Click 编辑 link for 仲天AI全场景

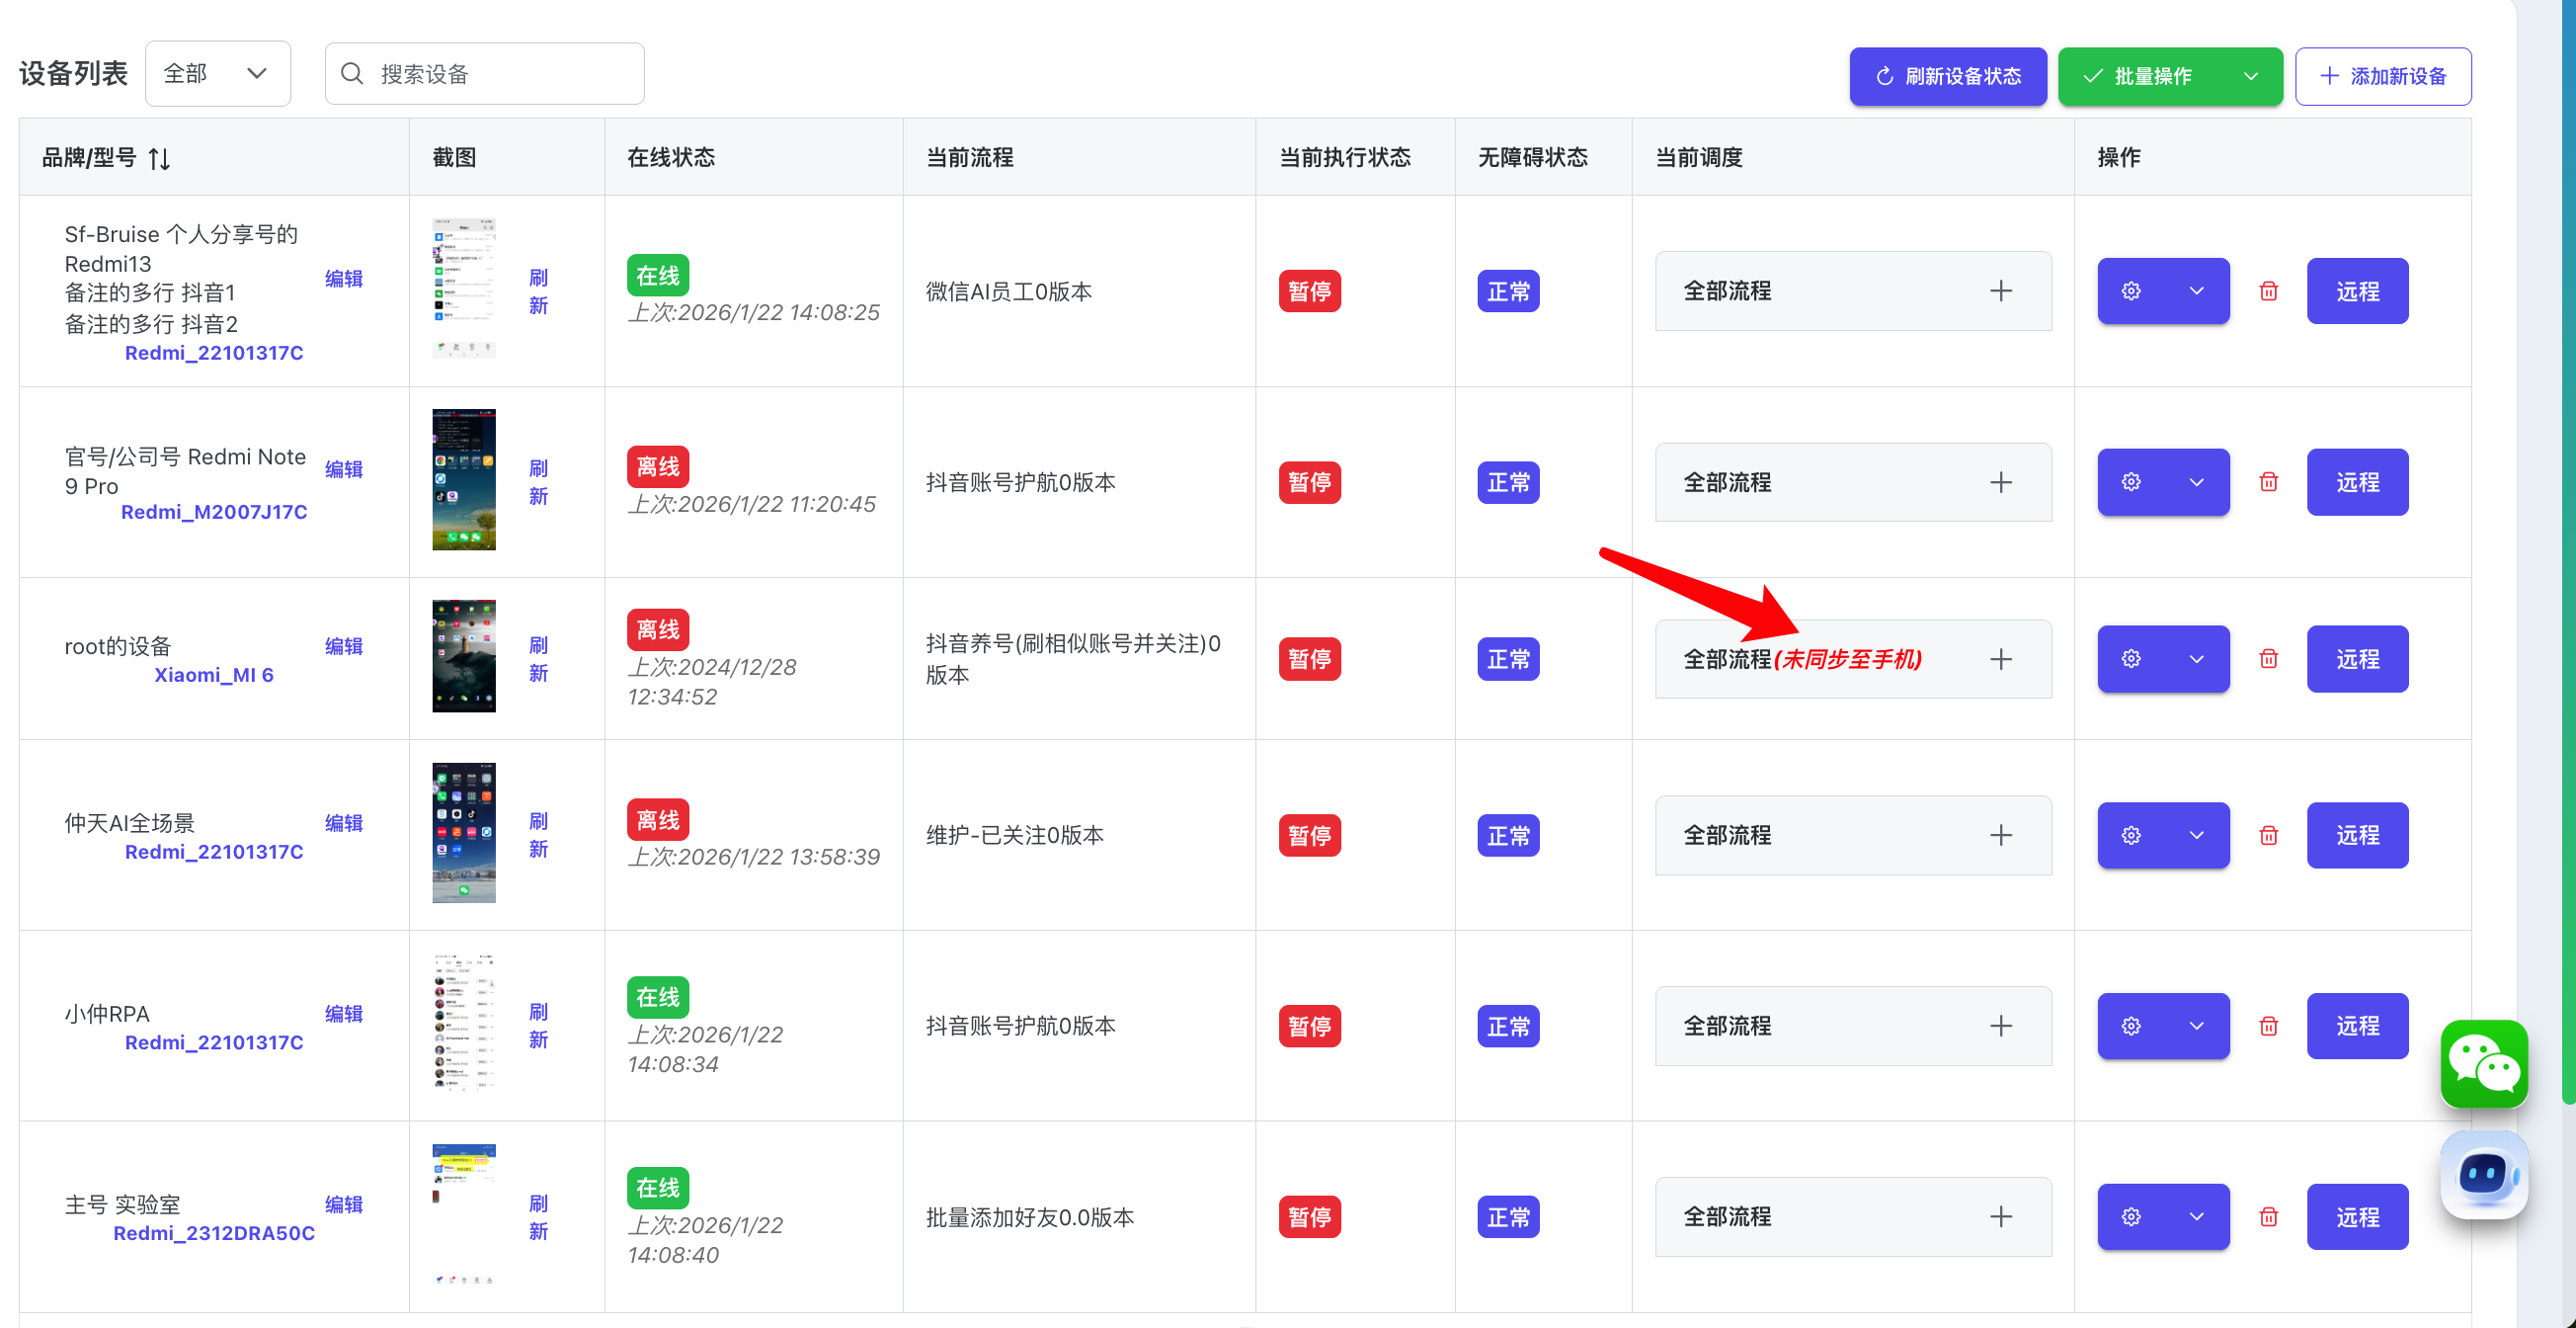343,823
